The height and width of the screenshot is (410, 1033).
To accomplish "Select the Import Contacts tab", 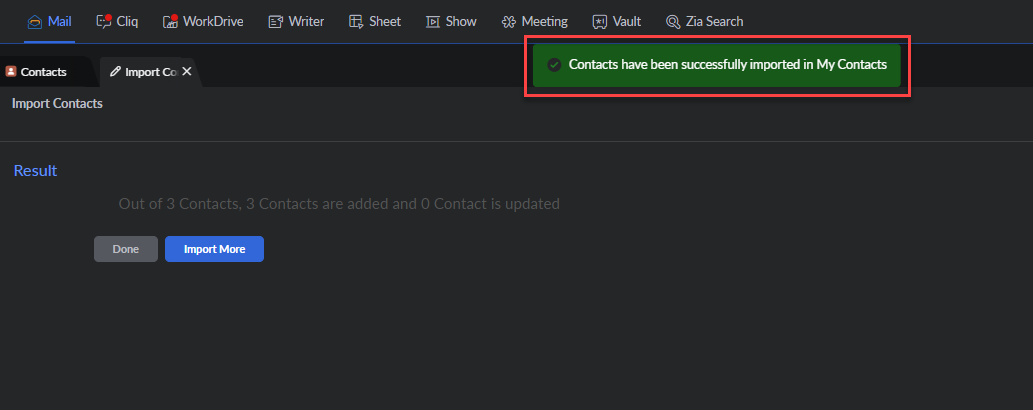I will coord(150,72).
